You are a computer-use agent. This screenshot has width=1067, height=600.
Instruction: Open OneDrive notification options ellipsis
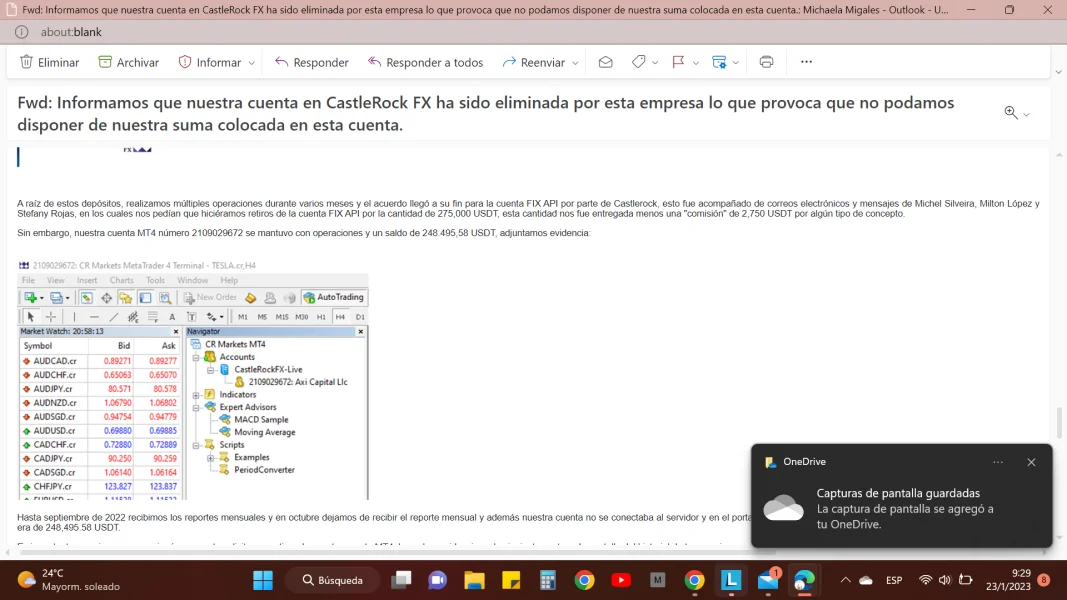[997, 462]
